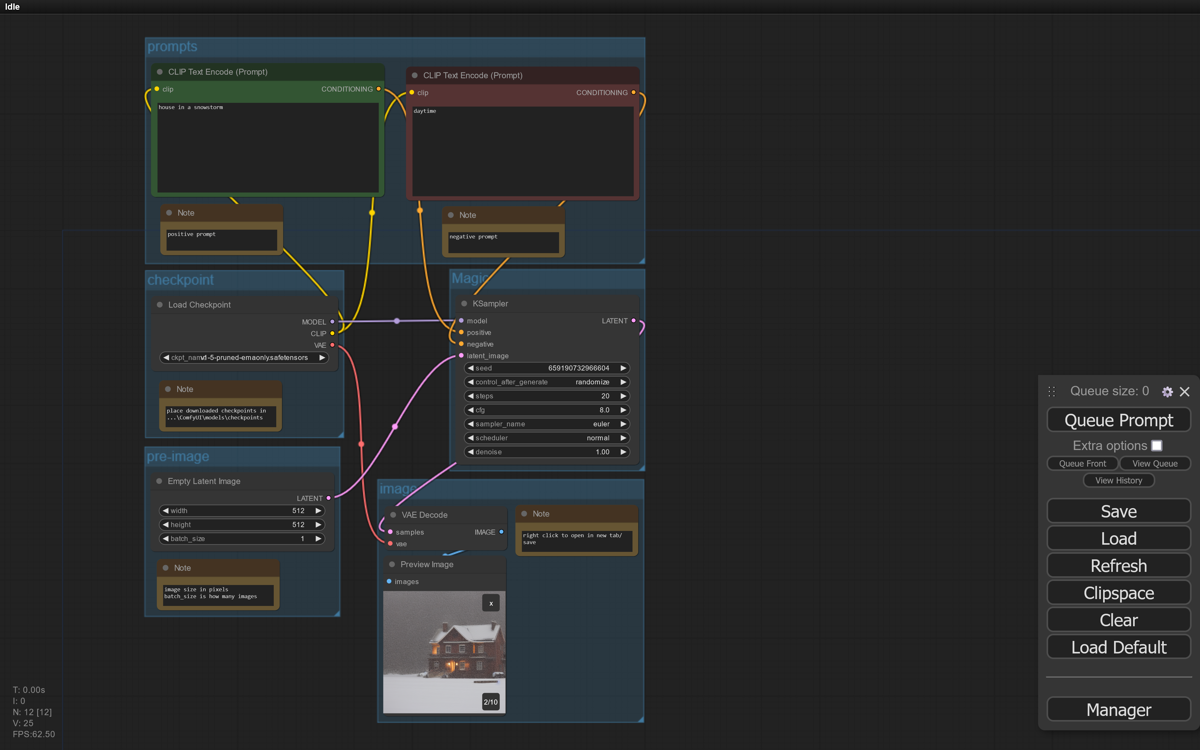Decrease width using its left arrow
The image size is (1200, 750).
[x=166, y=511]
